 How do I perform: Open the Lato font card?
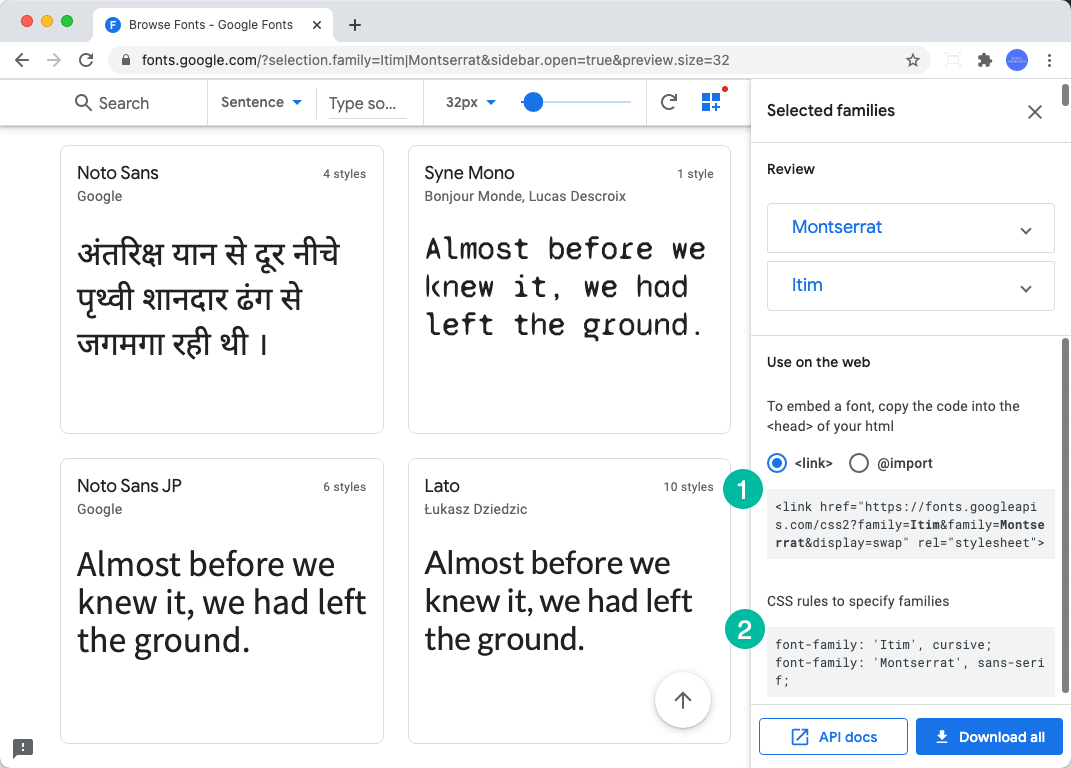(x=569, y=601)
